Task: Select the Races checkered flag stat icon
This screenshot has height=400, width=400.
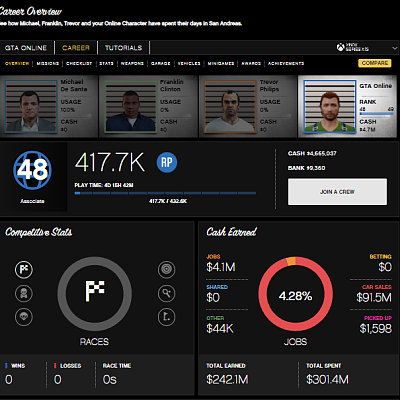Action: click(x=24, y=269)
